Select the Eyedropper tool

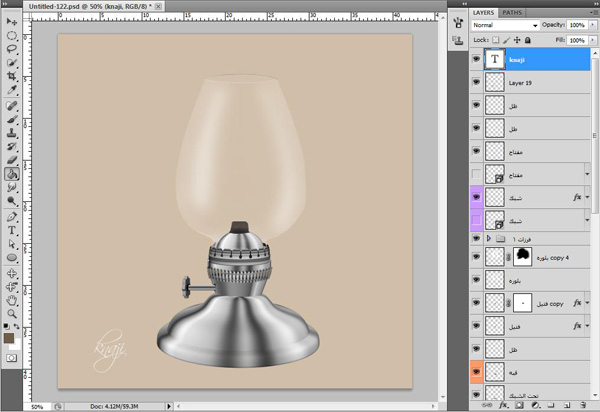[x=12, y=90]
